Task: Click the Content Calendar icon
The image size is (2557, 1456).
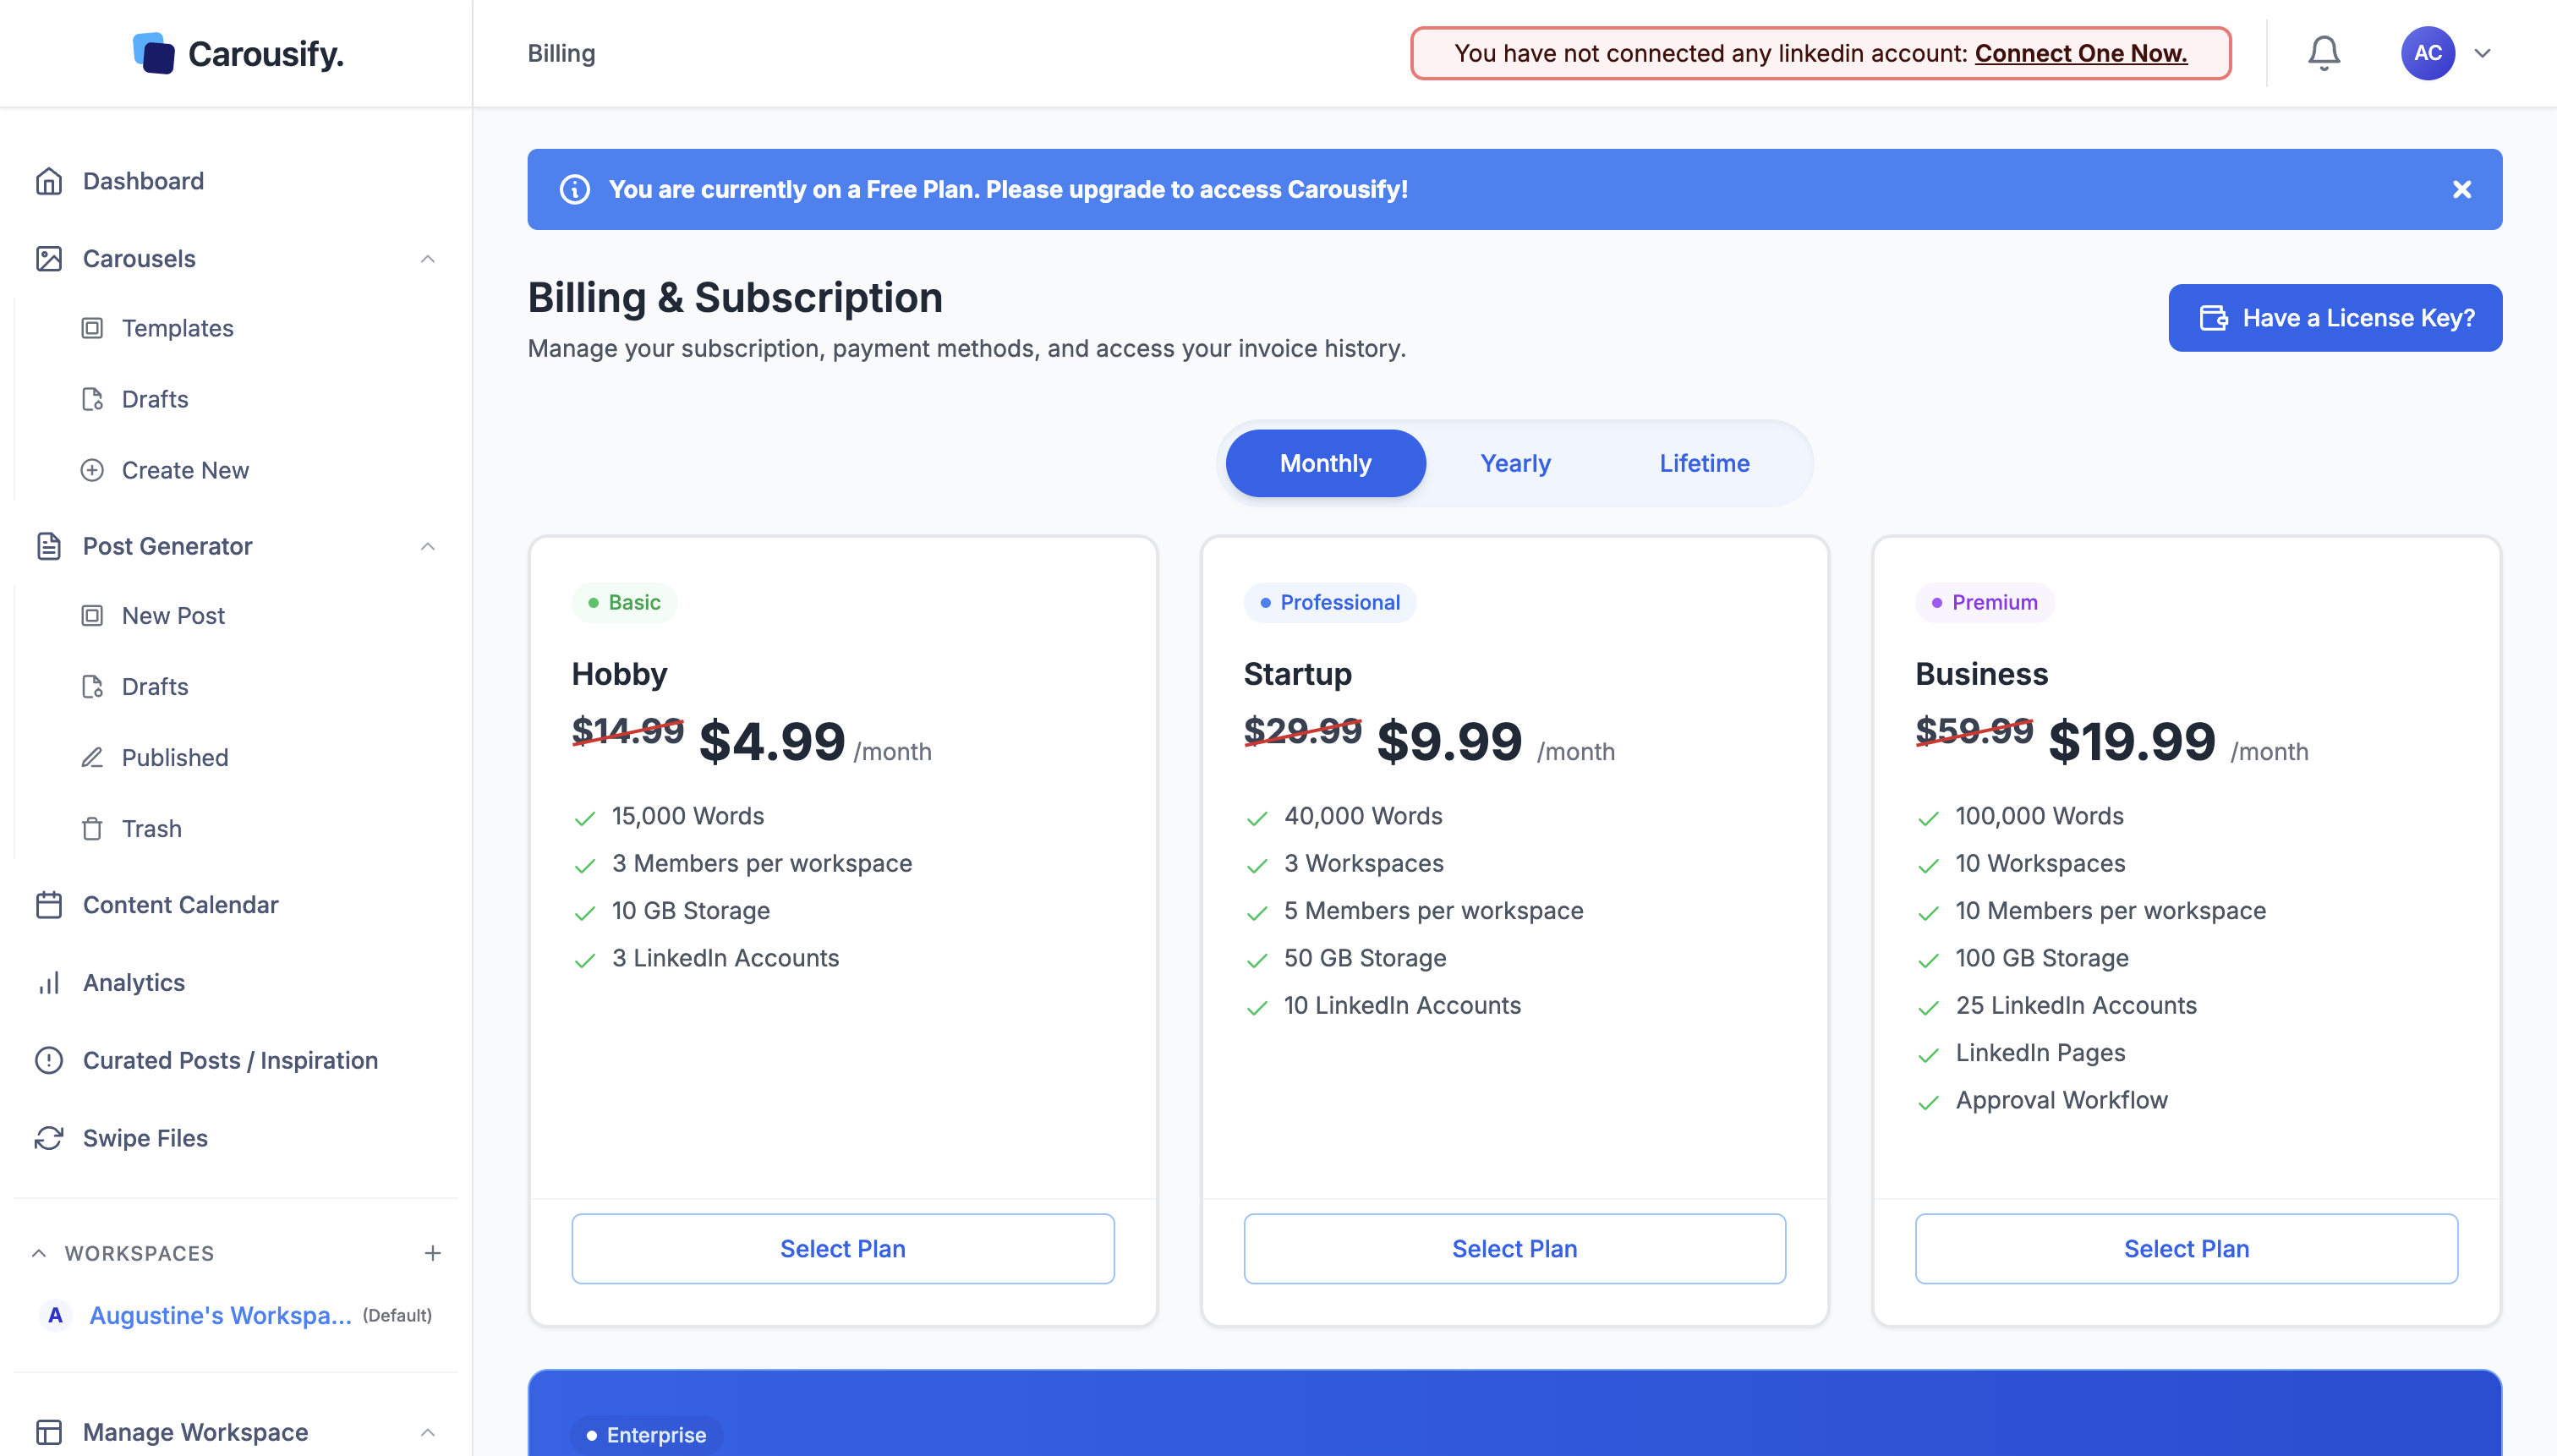Action: [x=49, y=905]
